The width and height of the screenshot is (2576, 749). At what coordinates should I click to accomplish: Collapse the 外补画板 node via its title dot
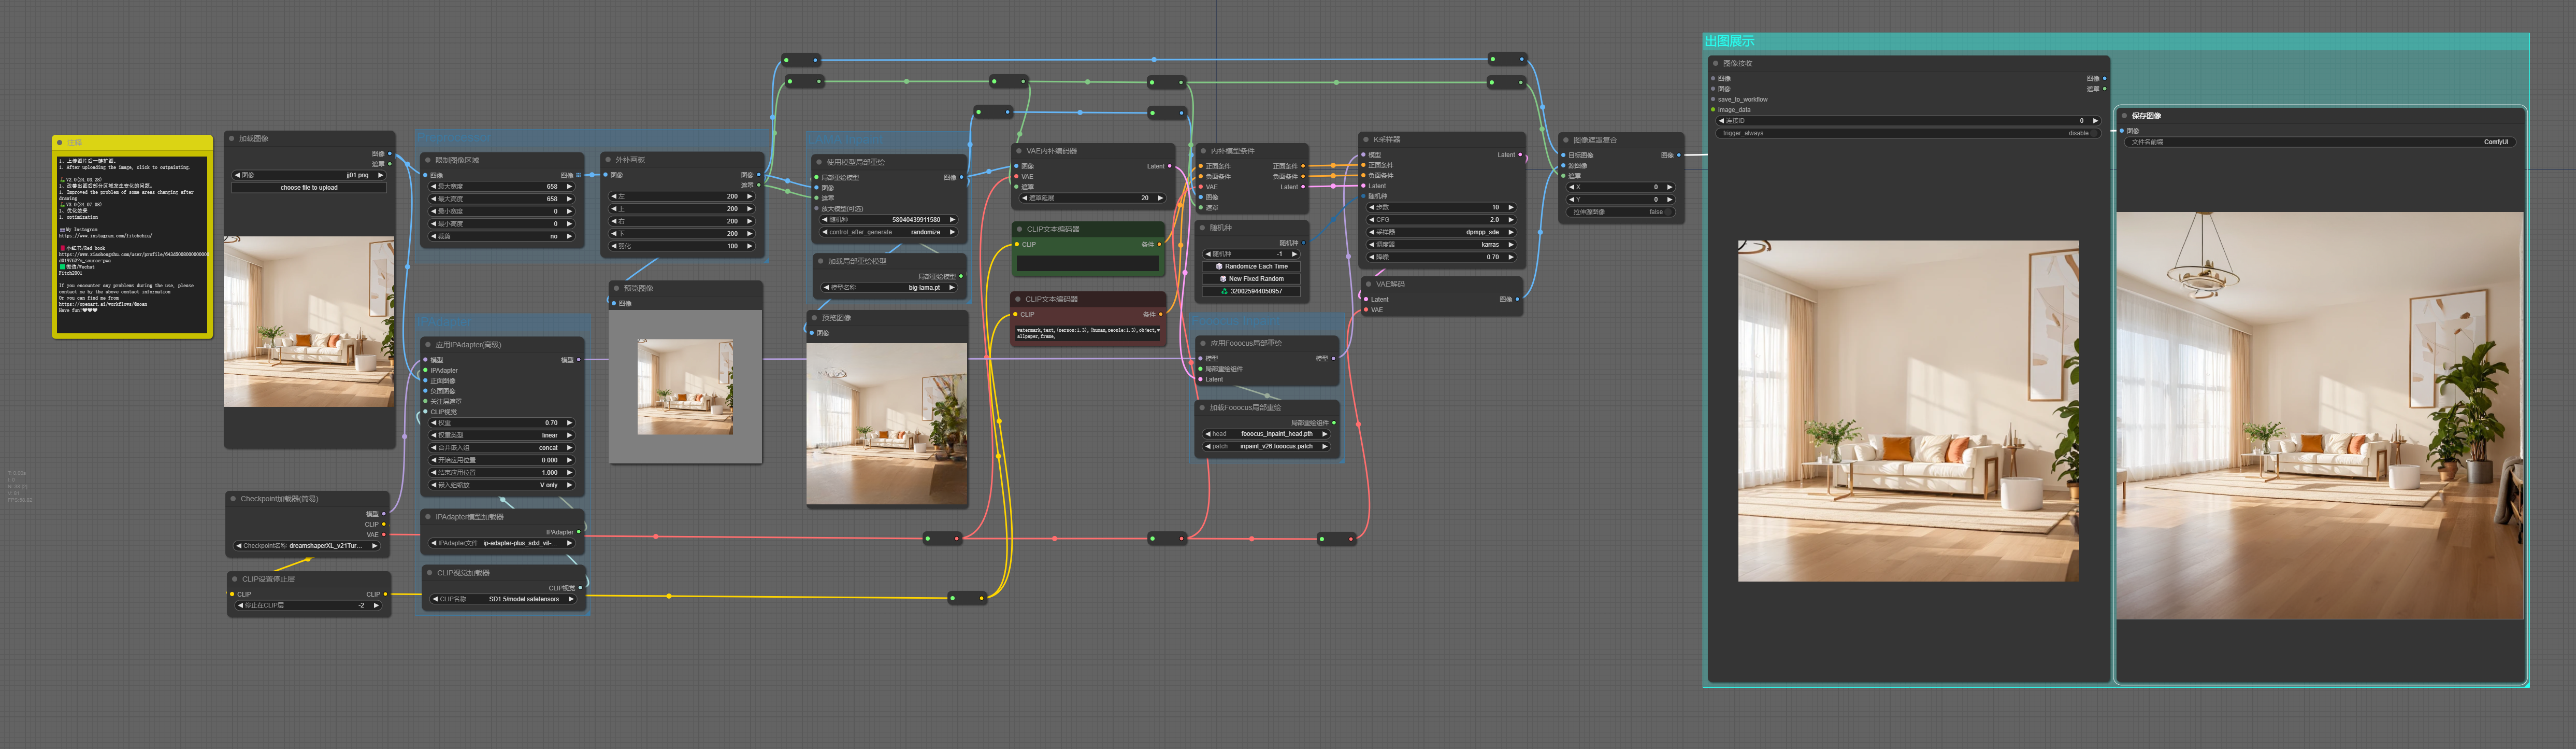tap(608, 159)
